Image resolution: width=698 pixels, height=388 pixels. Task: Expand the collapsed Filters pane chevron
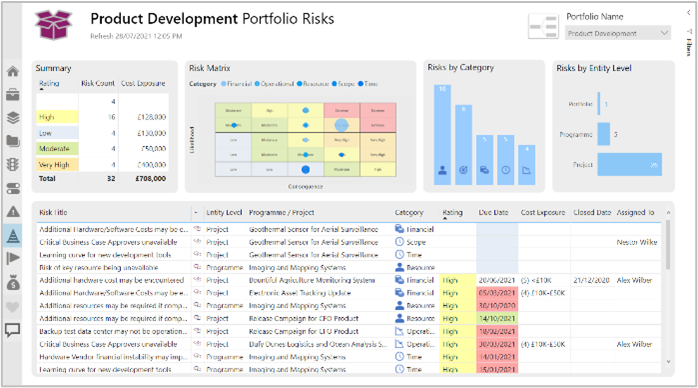point(689,13)
